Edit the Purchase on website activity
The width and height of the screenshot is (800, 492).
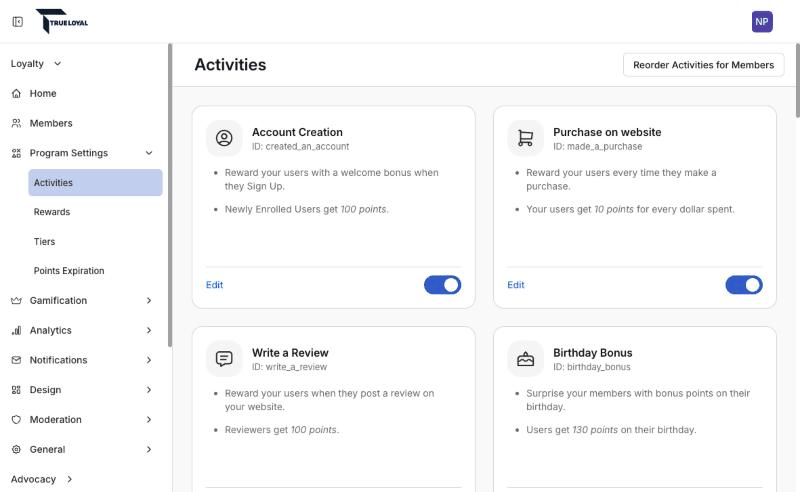tap(516, 285)
